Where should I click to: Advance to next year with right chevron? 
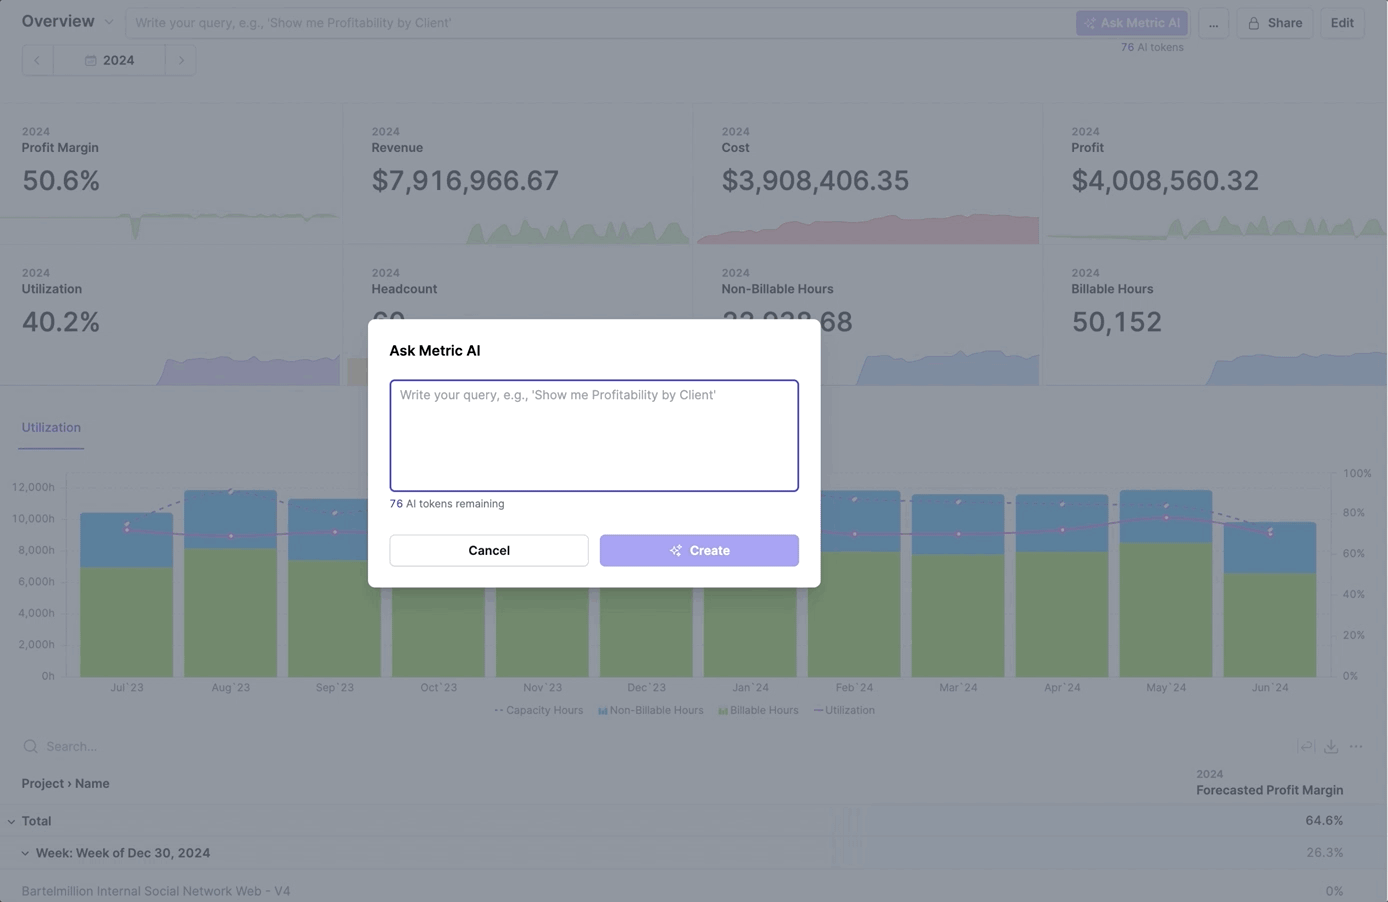[181, 60]
